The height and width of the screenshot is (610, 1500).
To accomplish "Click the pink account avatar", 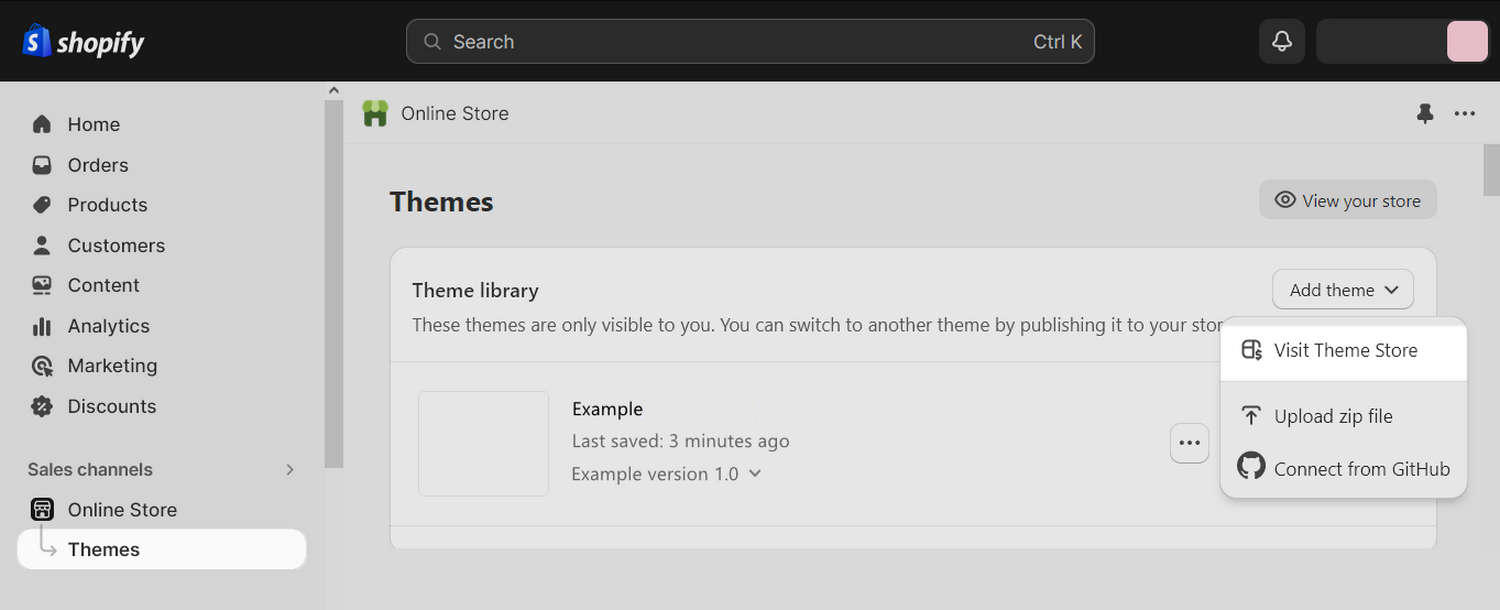I will [x=1467, y=41].
